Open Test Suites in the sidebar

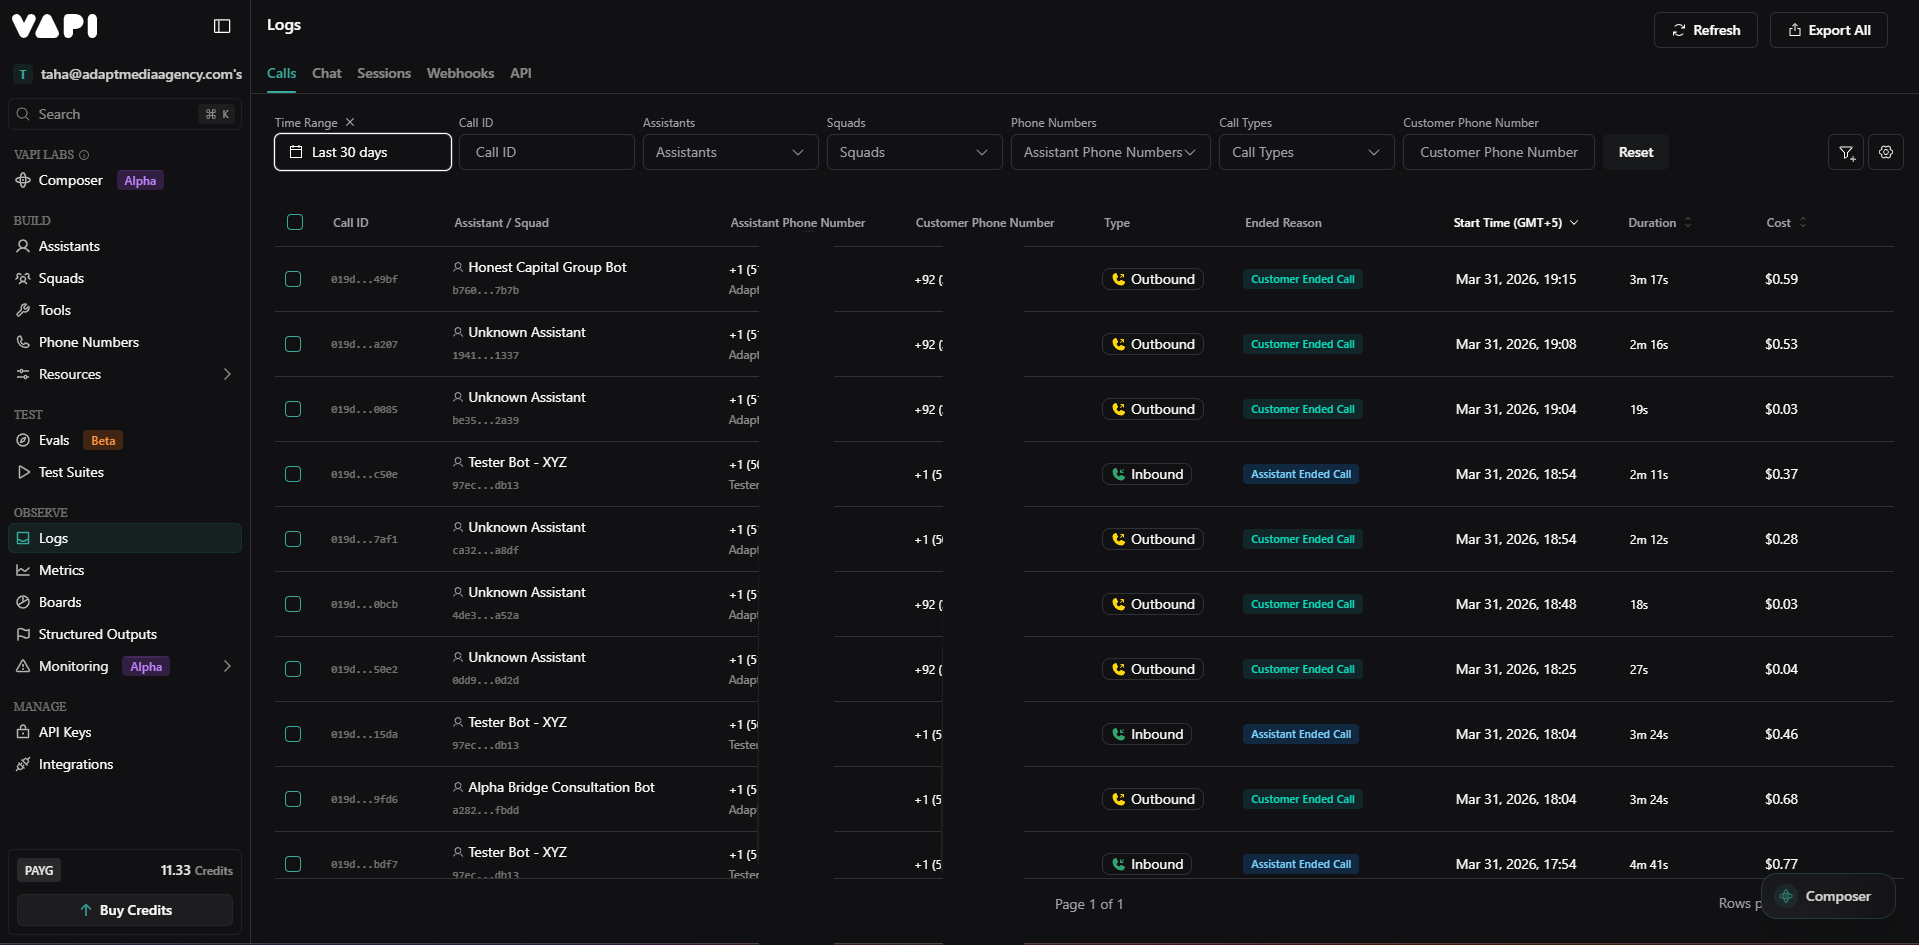pos(71,472)
